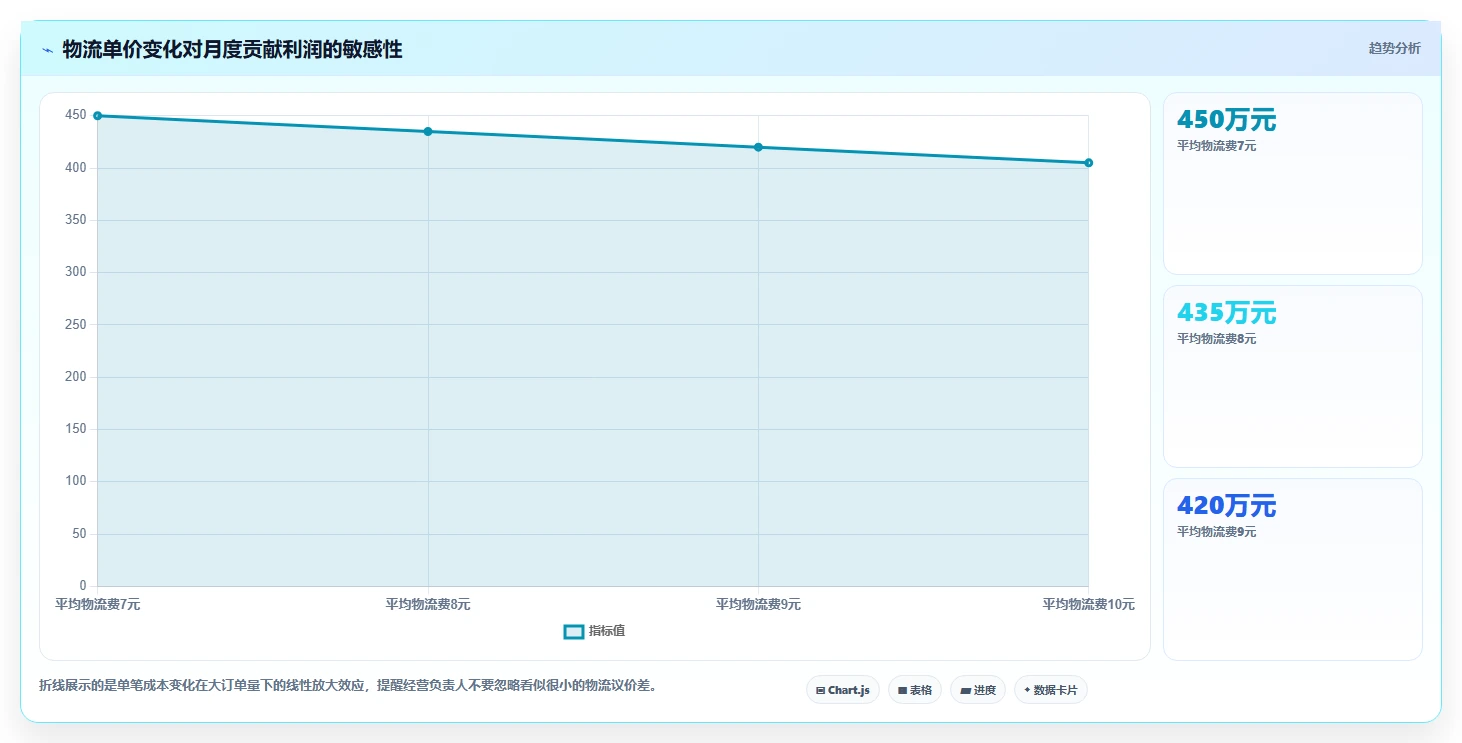
Task: Click the chart icon beside the title
Action: [x=47, y=50]
